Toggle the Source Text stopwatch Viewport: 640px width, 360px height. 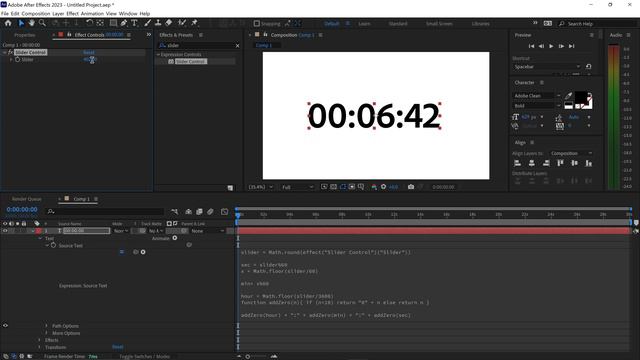coord(53,245)
